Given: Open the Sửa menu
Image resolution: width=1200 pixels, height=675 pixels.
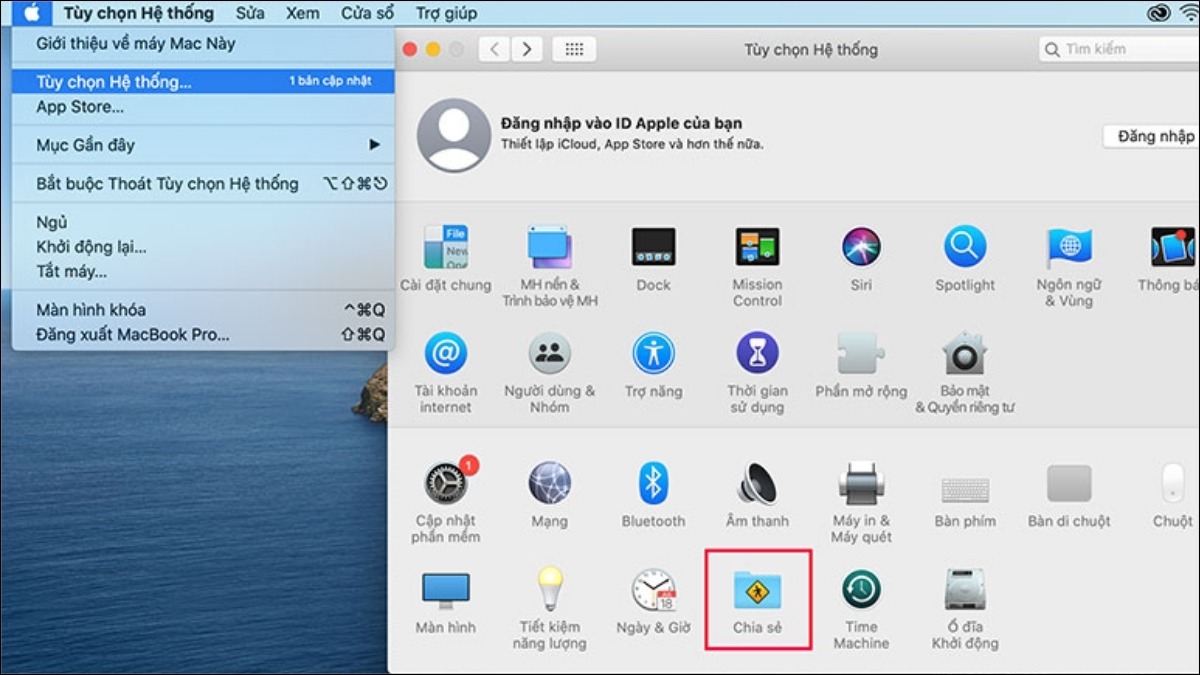Looking at the screenshot, I should coord(250,13).
